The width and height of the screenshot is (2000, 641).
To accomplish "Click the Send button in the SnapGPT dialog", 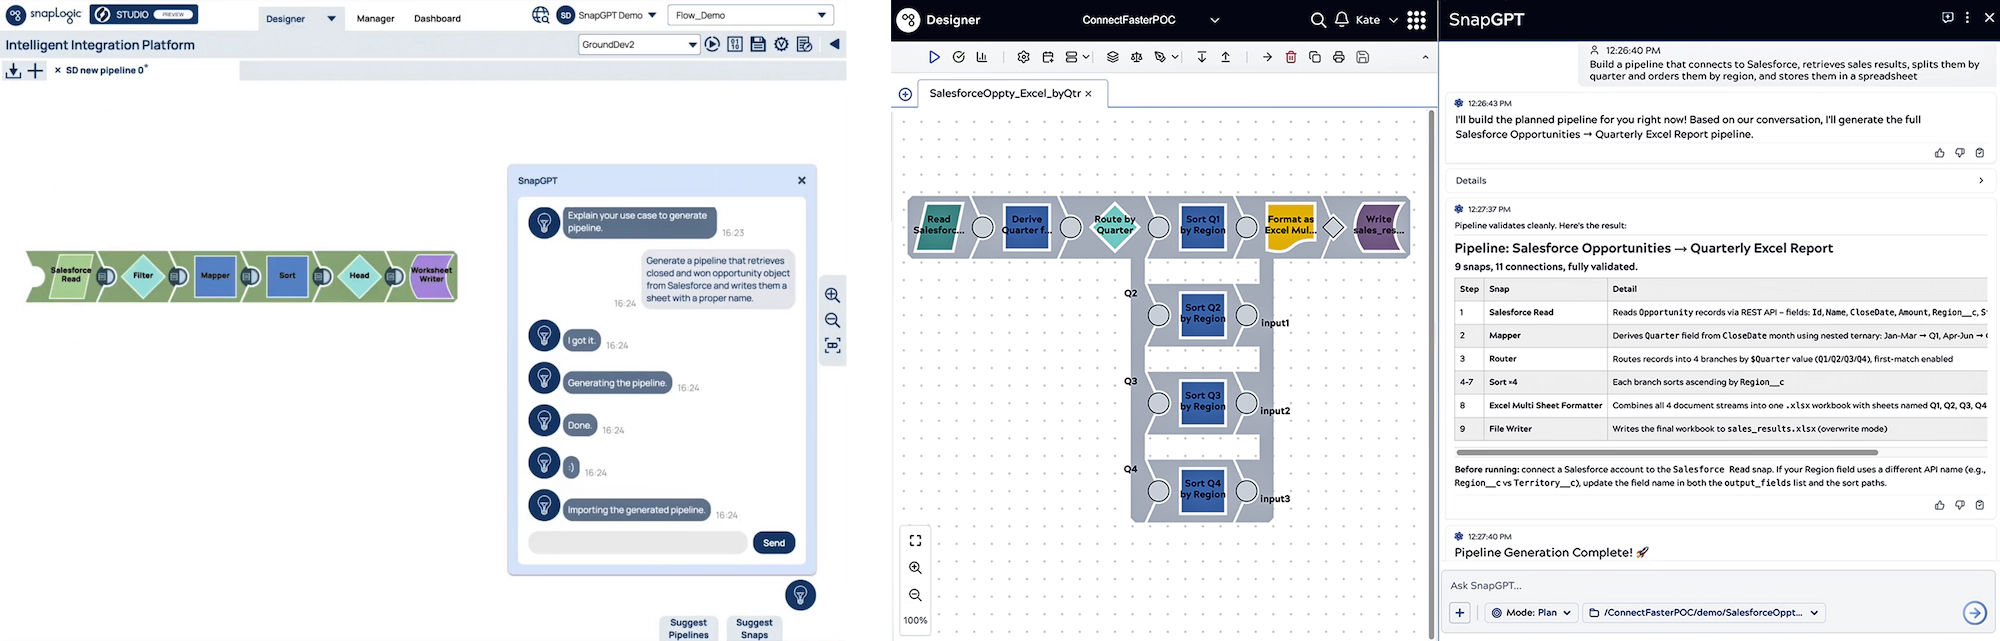I will coord(774,543).
